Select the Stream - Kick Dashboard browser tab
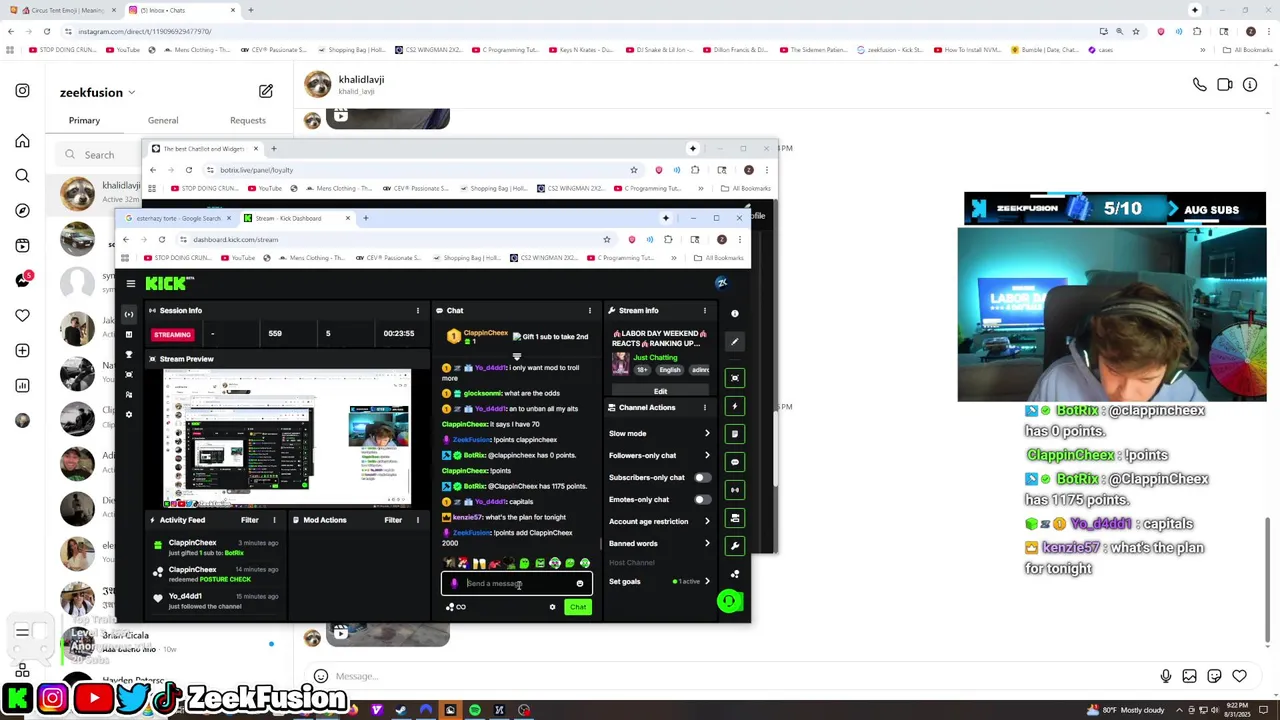Screen dimensions: 1280x720 (x=295, y=218)
